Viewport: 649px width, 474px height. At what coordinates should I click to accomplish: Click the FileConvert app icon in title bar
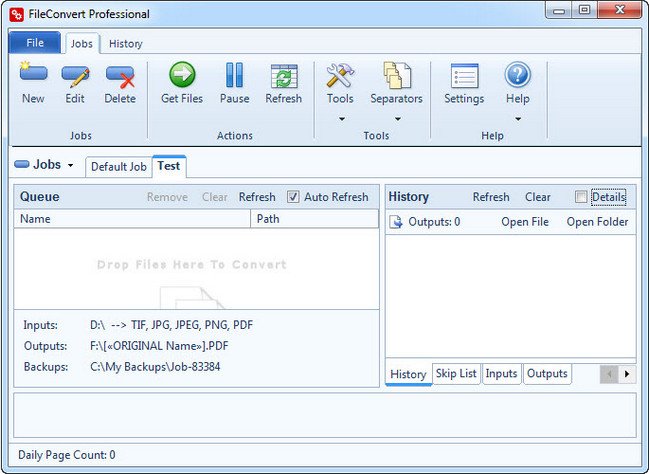[17, 14]
